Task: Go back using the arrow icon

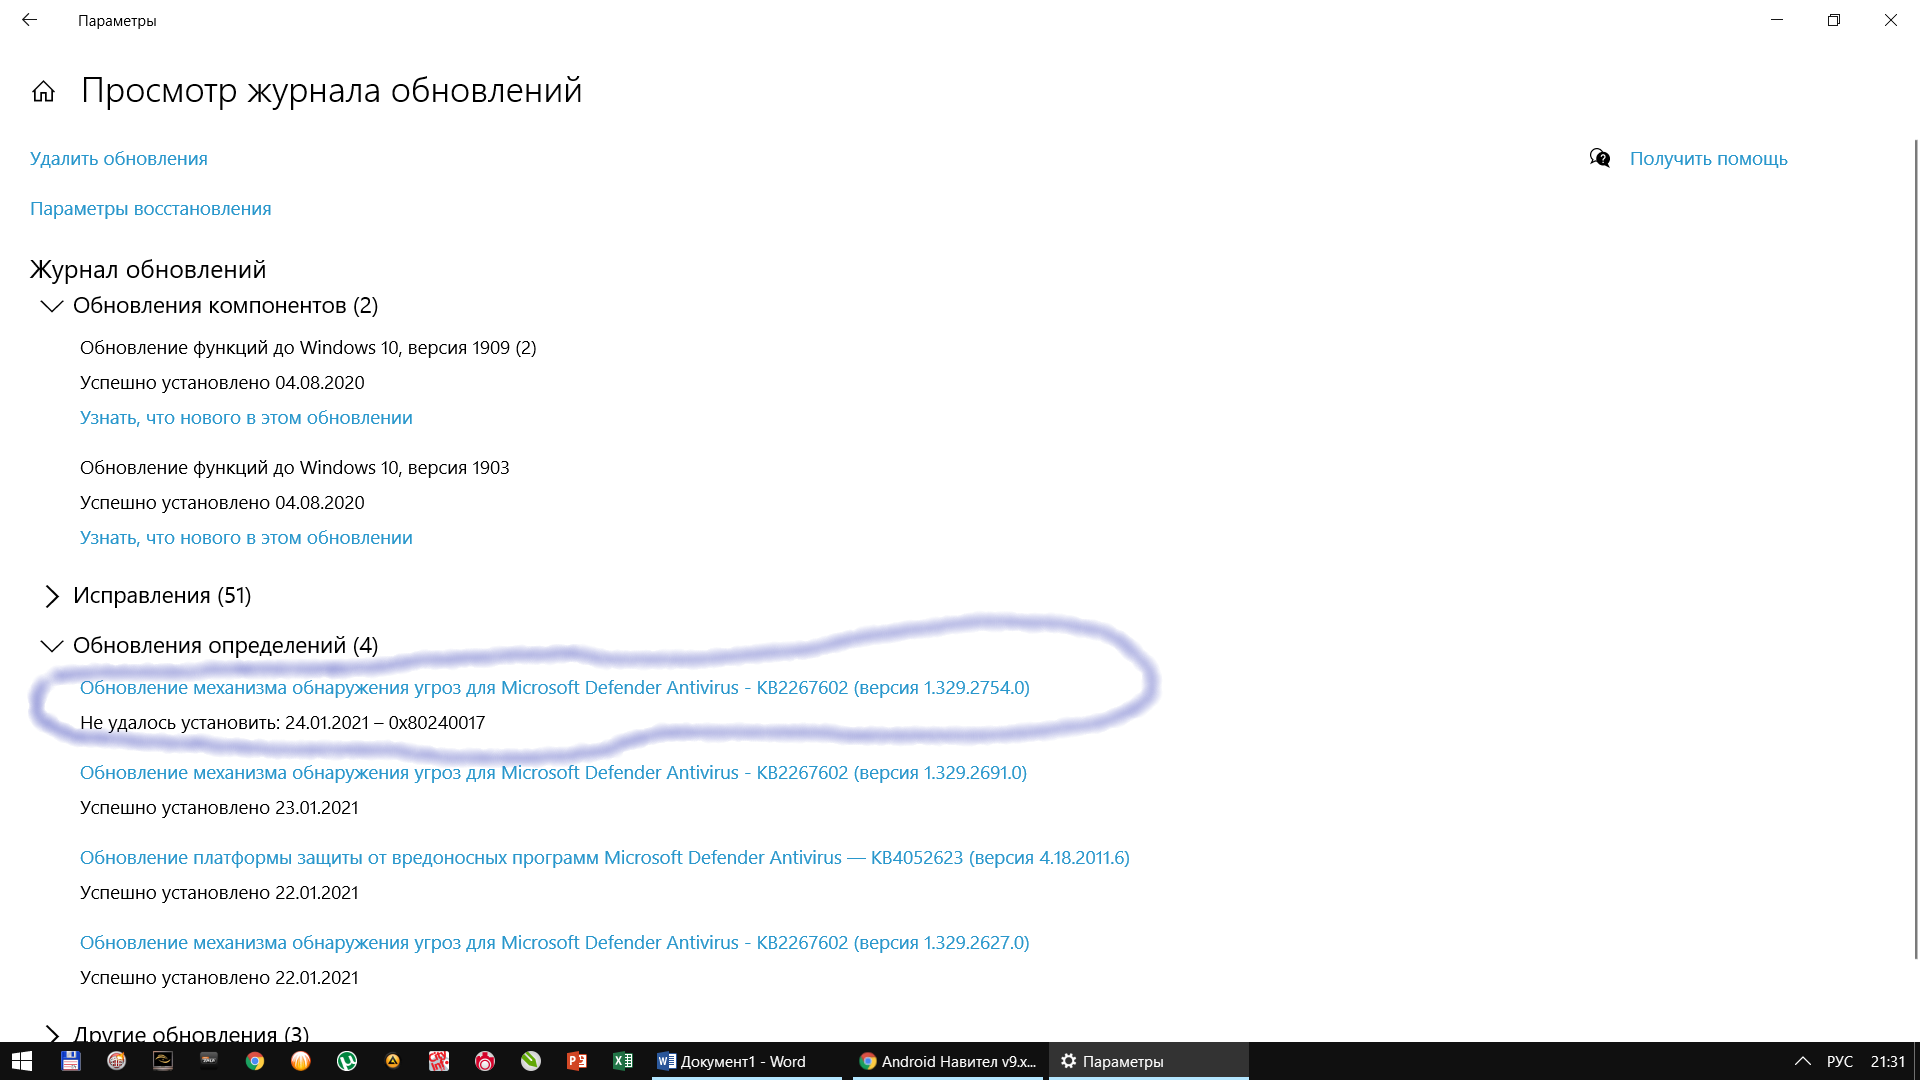Action: click(x=29, y=20)
